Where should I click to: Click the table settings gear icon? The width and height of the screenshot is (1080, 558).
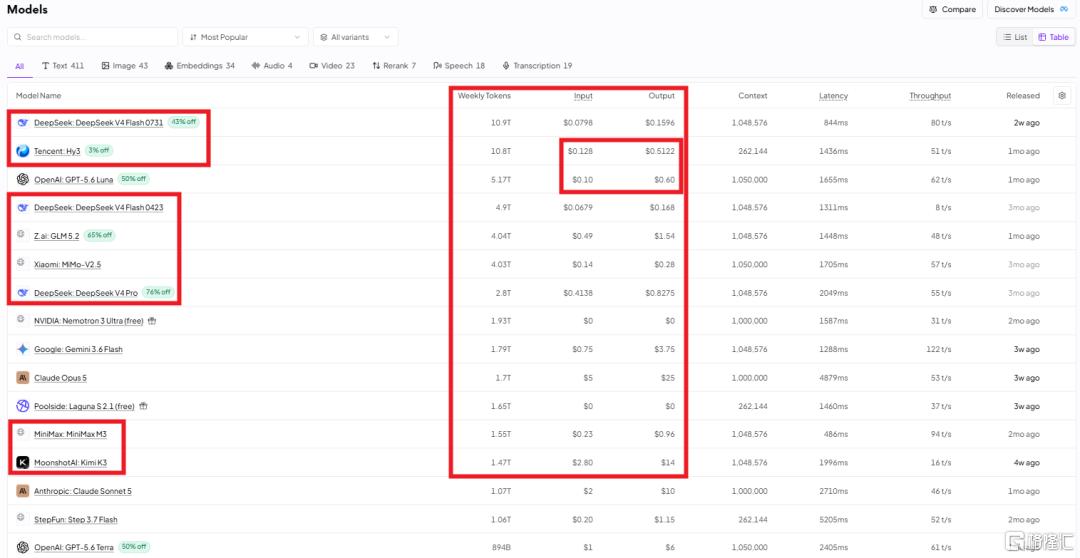(x=1061, y=96)
